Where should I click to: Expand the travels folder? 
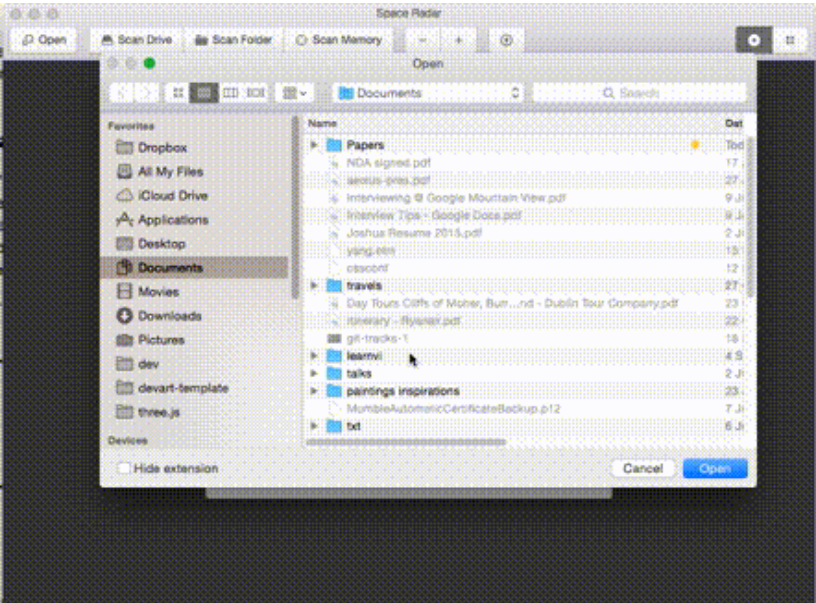pyautogui.click(x=315, y=285)
